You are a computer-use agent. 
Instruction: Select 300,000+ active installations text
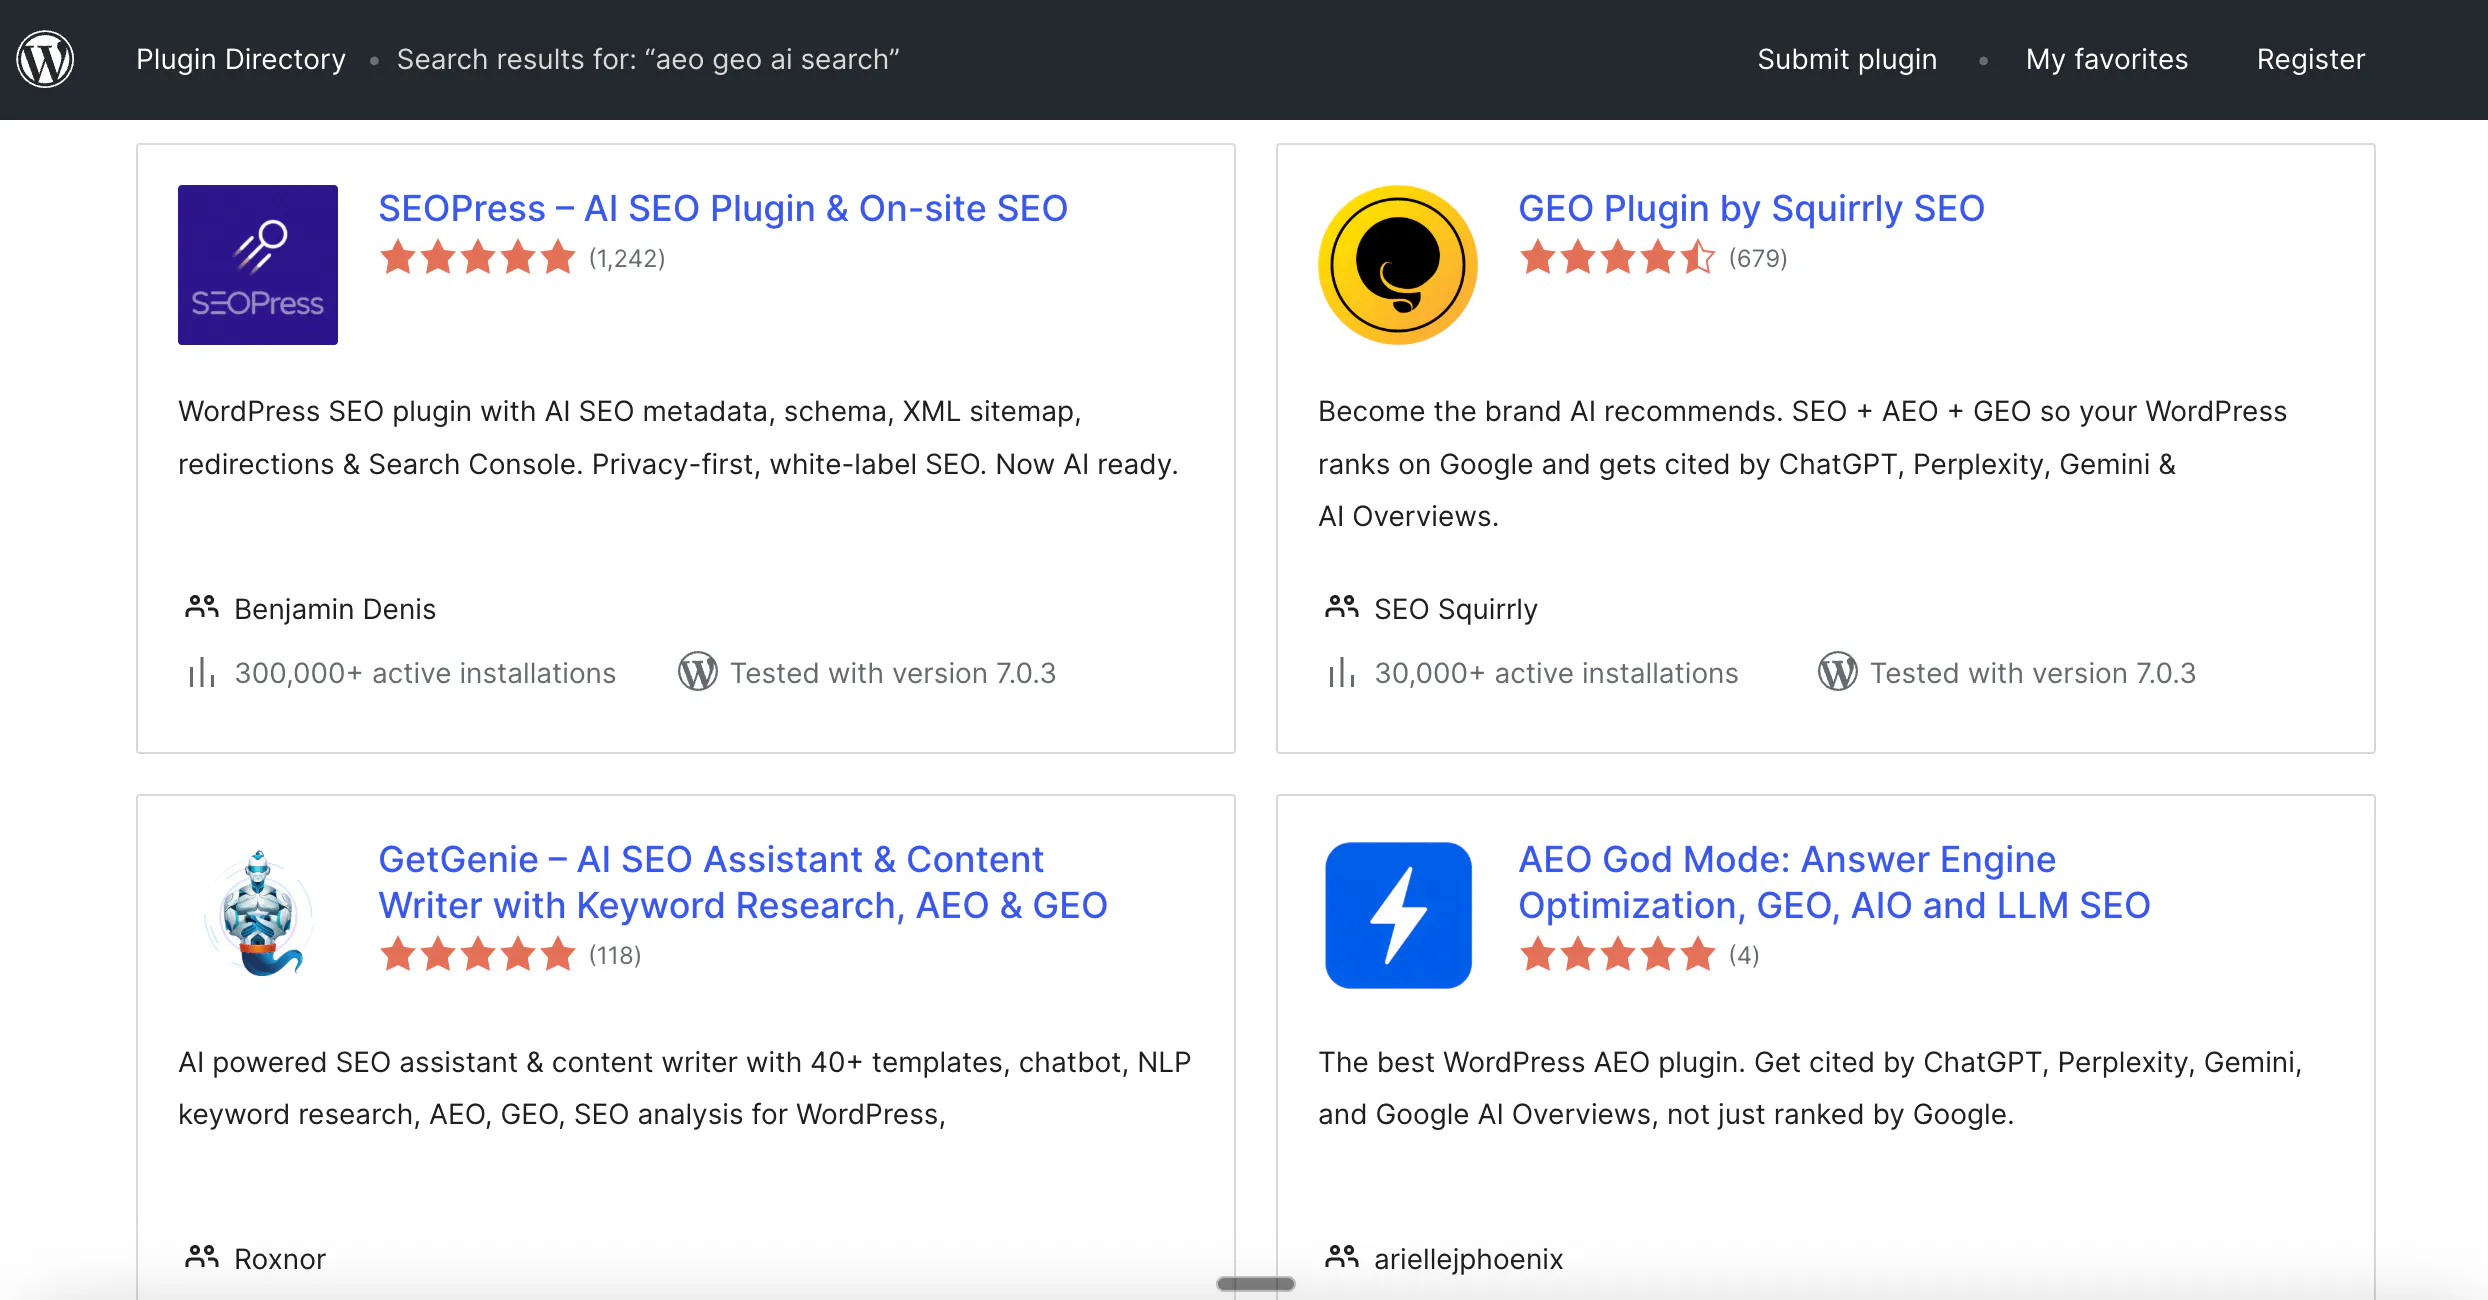pos(425,673)
